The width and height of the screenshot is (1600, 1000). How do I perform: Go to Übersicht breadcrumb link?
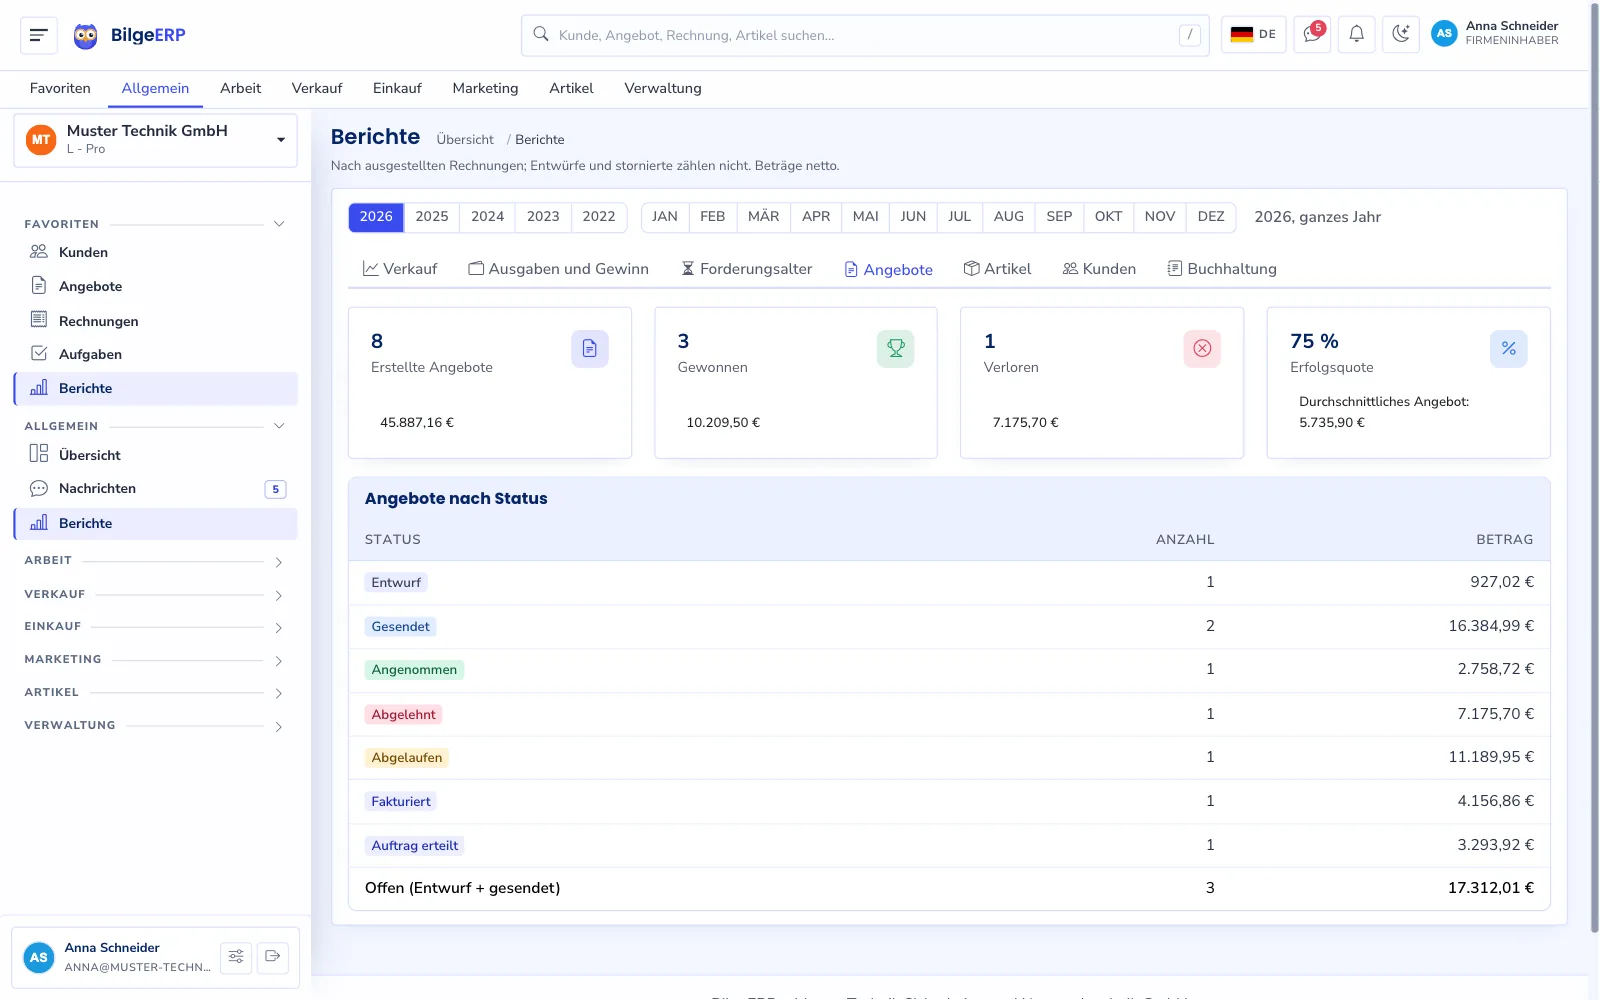[465, 140]
